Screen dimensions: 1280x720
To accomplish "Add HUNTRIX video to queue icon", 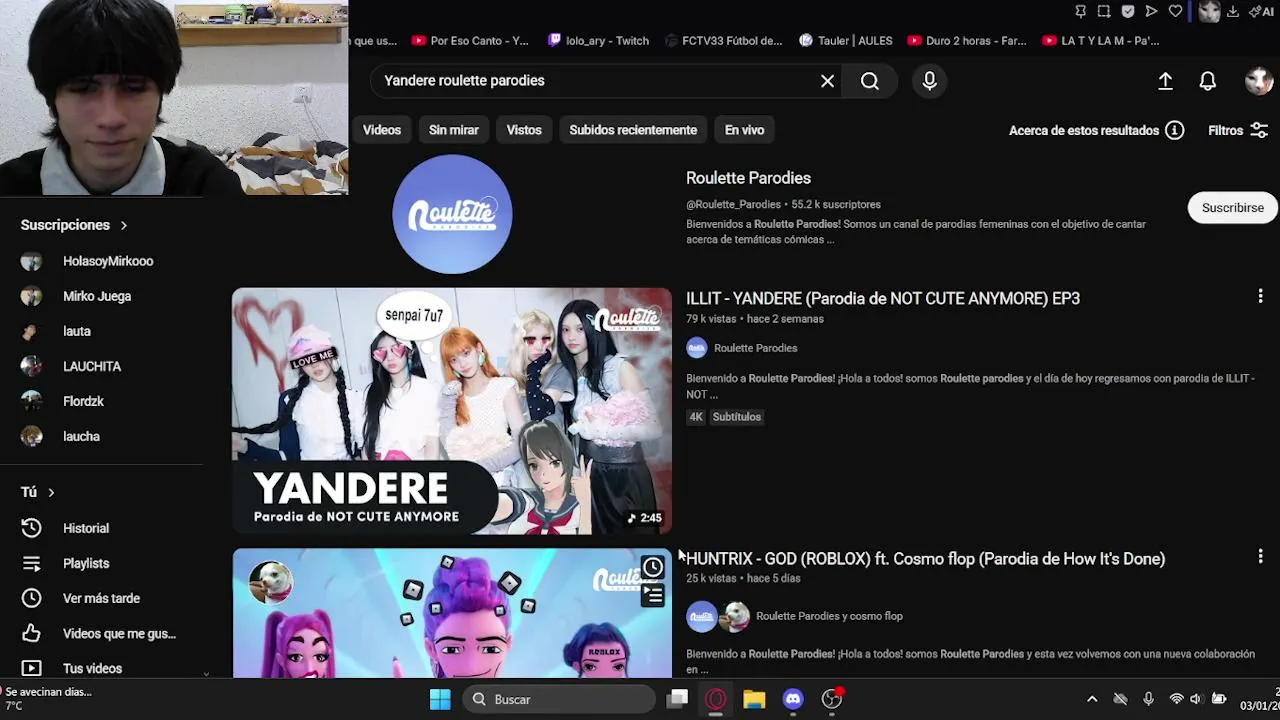I will click(x=653, y=596).
